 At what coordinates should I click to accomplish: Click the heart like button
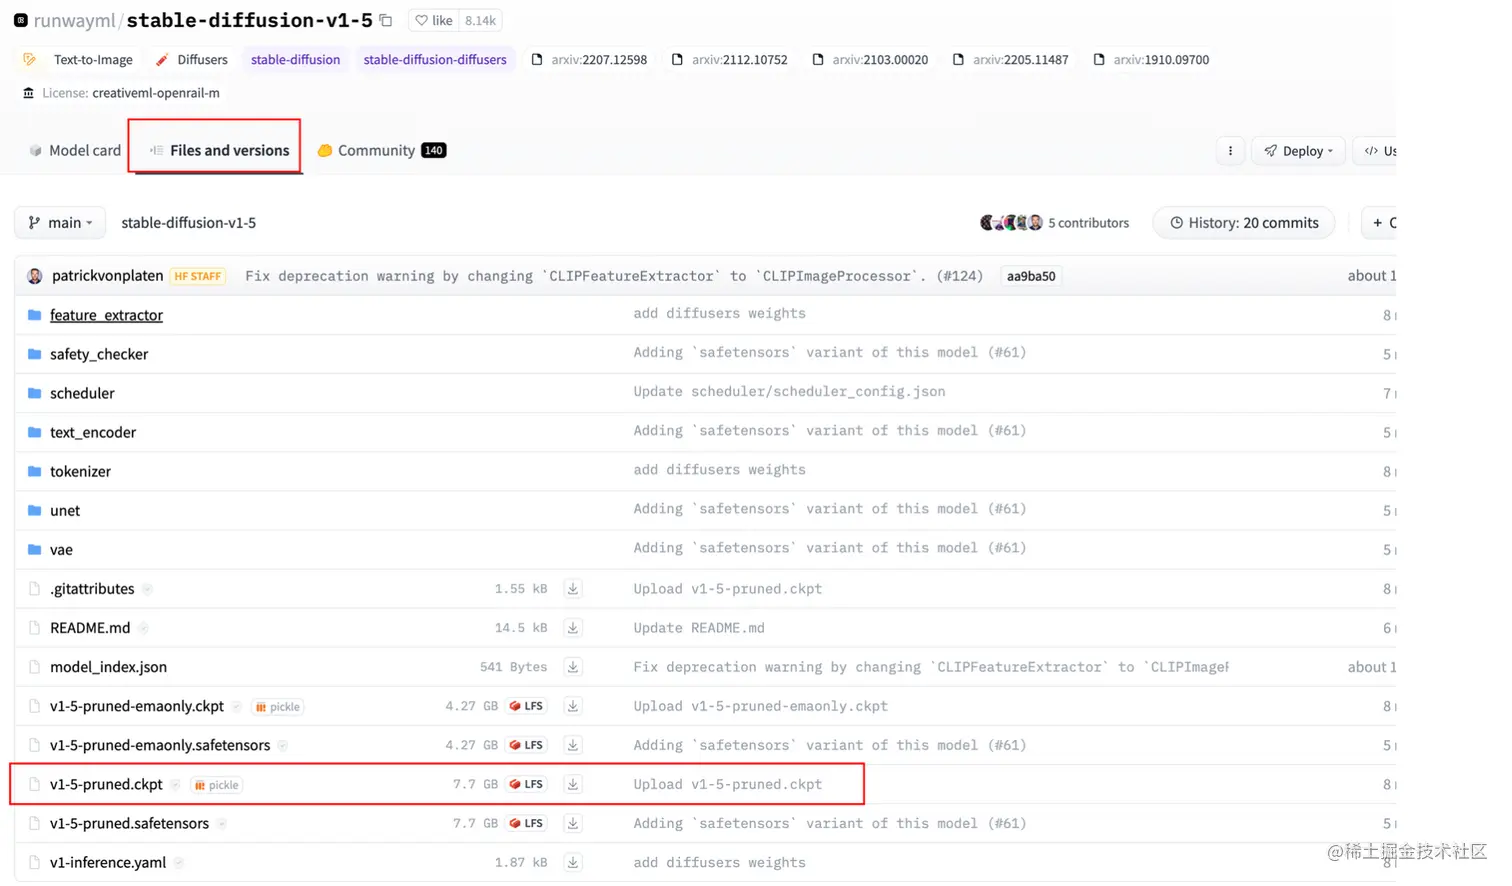[x=434, y=20]
